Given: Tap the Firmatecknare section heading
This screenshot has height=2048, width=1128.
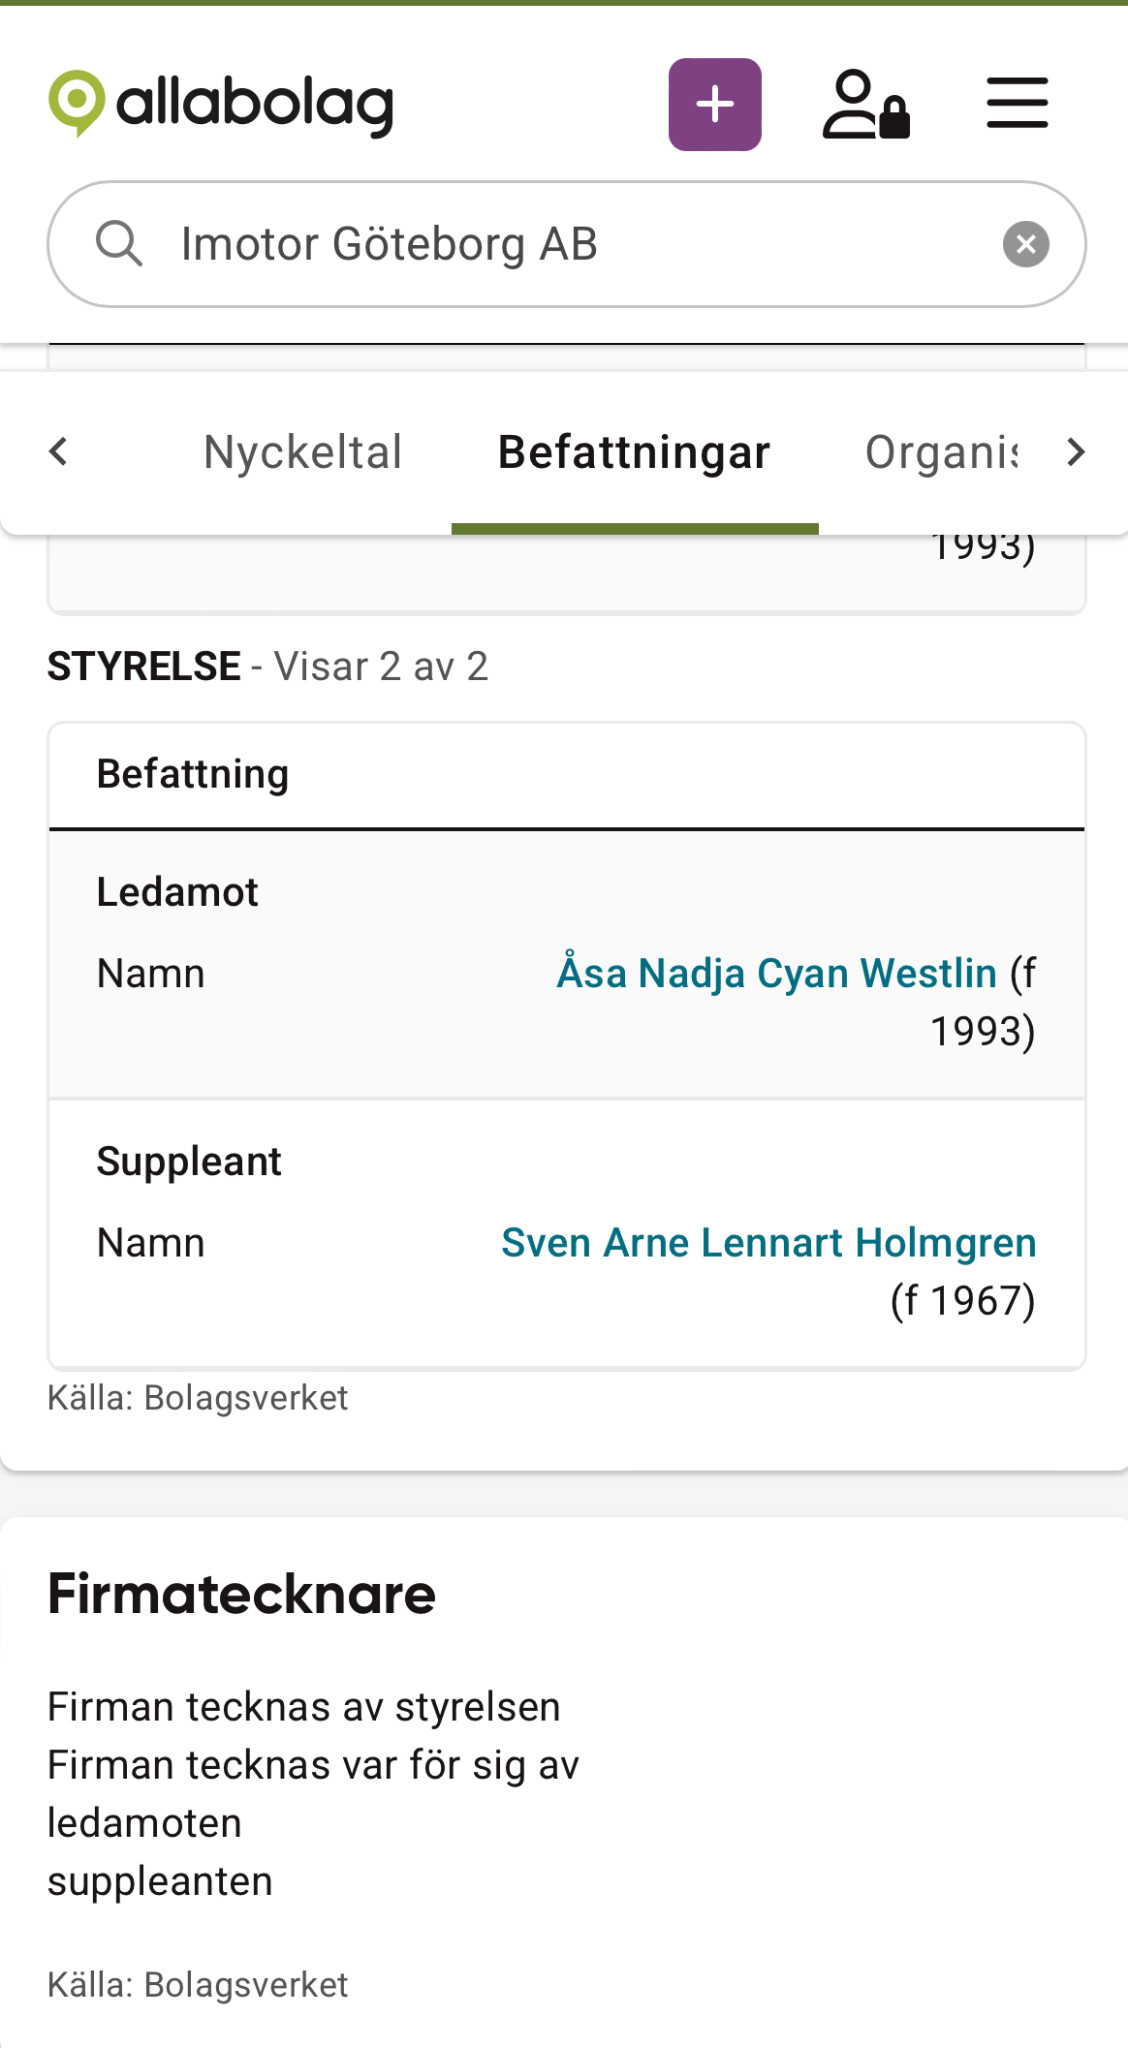Looking at the screenshot, I should click(x=242, y=1594).
